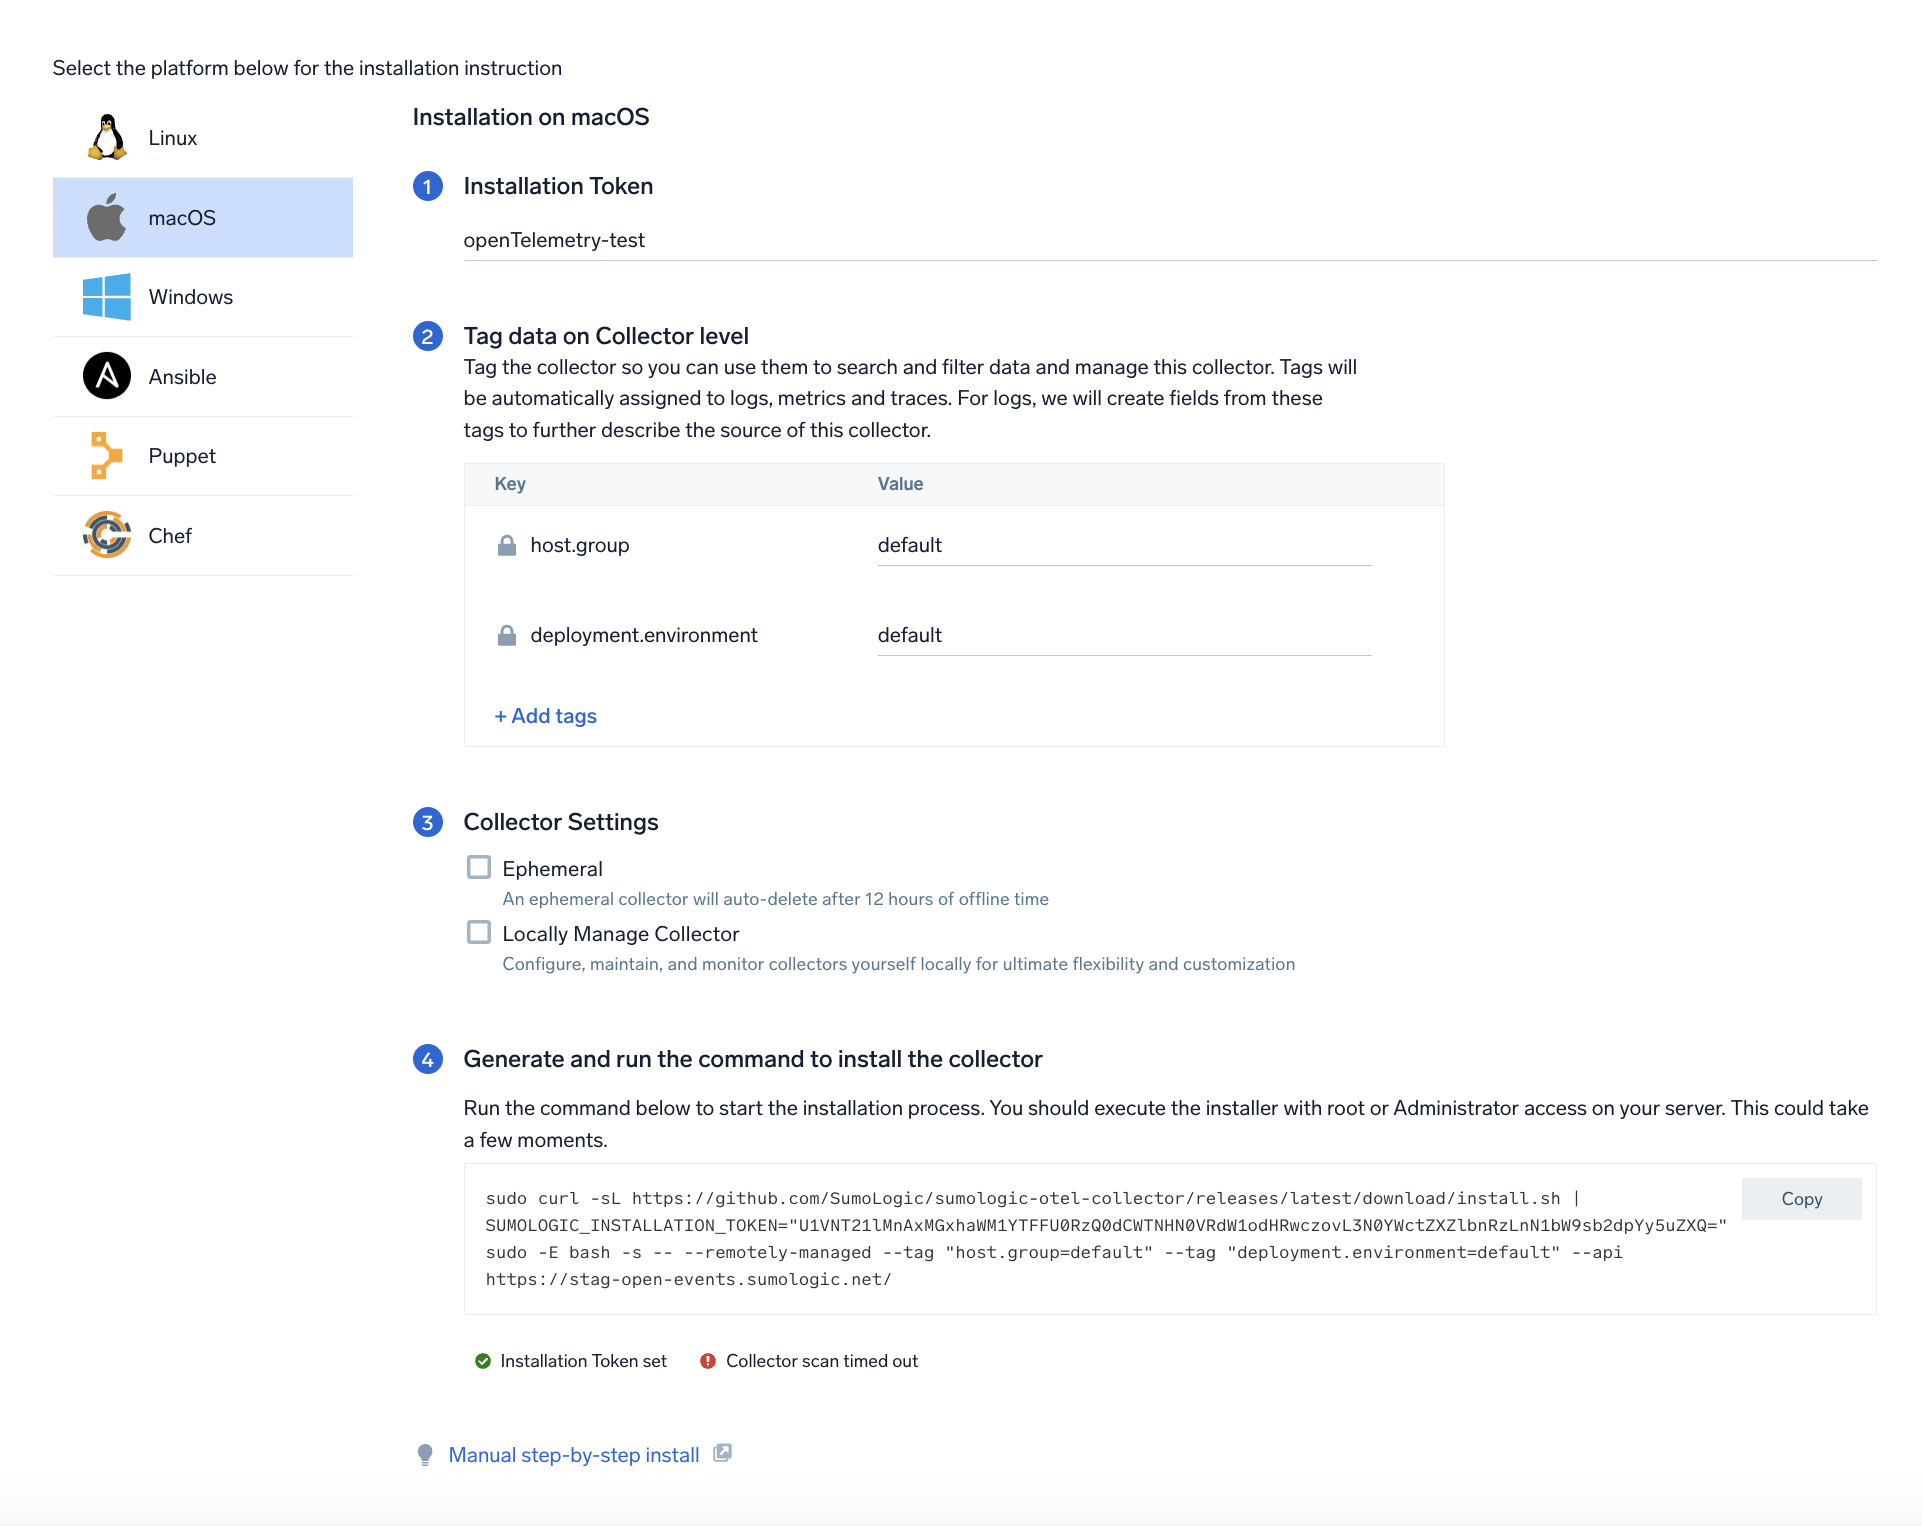Click the Ansible logo icon
The width and height of the screenshot is (1922, 1526).
[107, 377]
